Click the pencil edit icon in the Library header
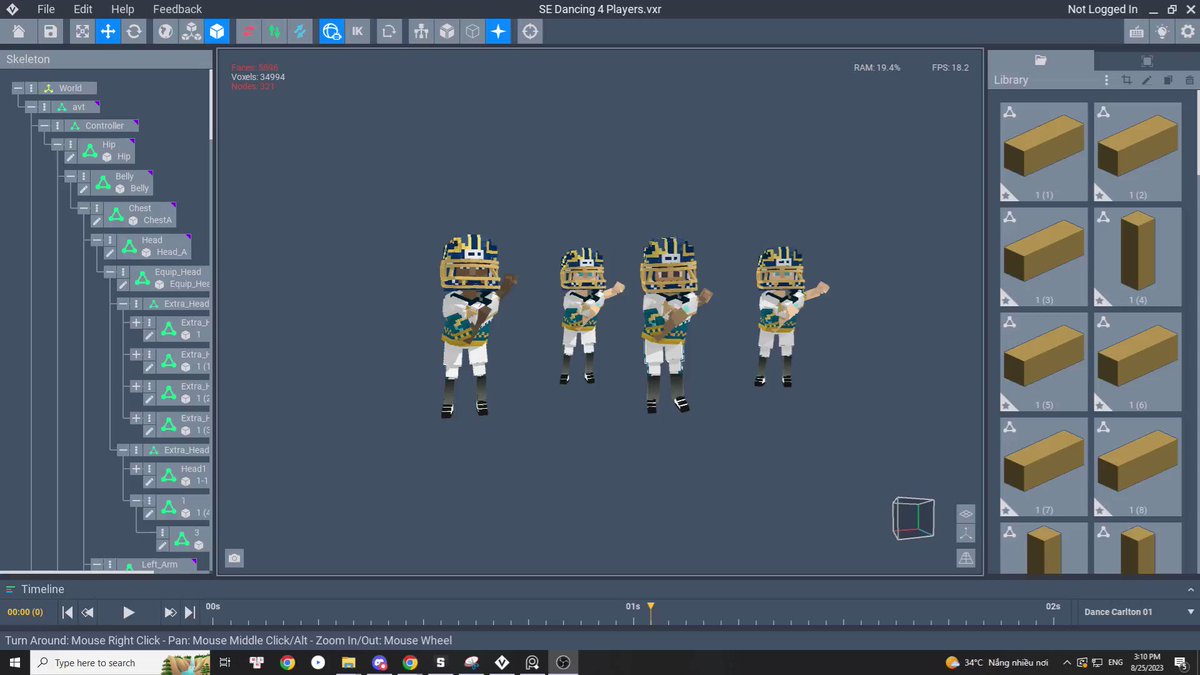Screen dimensions: 1200x675 (x=1147, y=80)
